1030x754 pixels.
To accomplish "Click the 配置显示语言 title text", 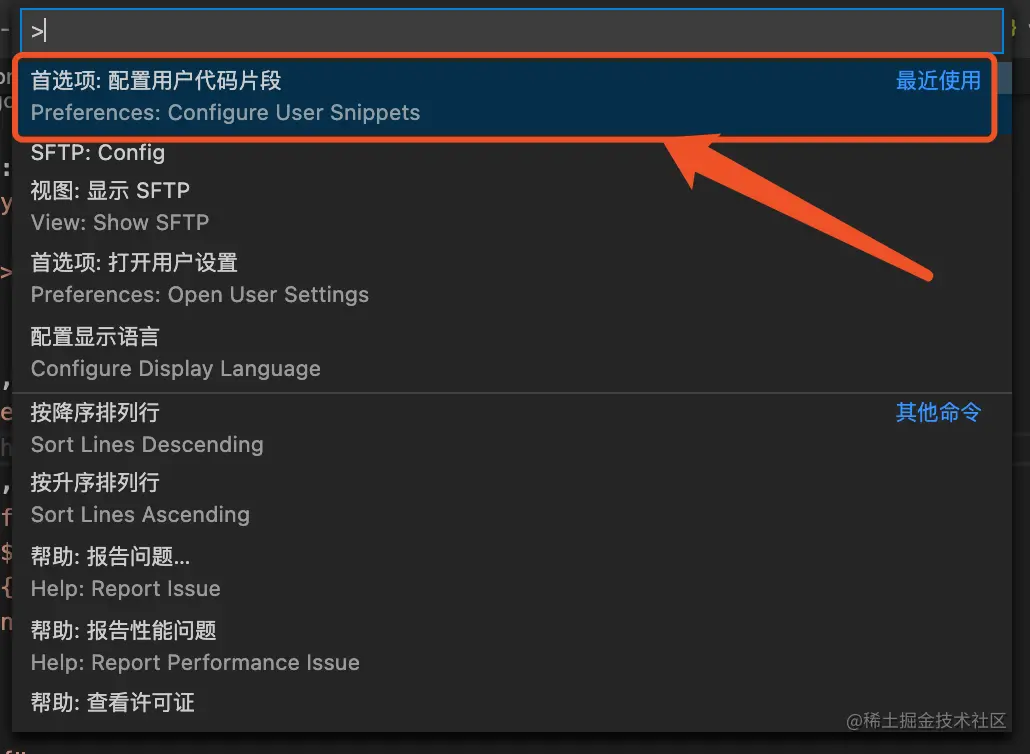I will (x=95, y=337).
